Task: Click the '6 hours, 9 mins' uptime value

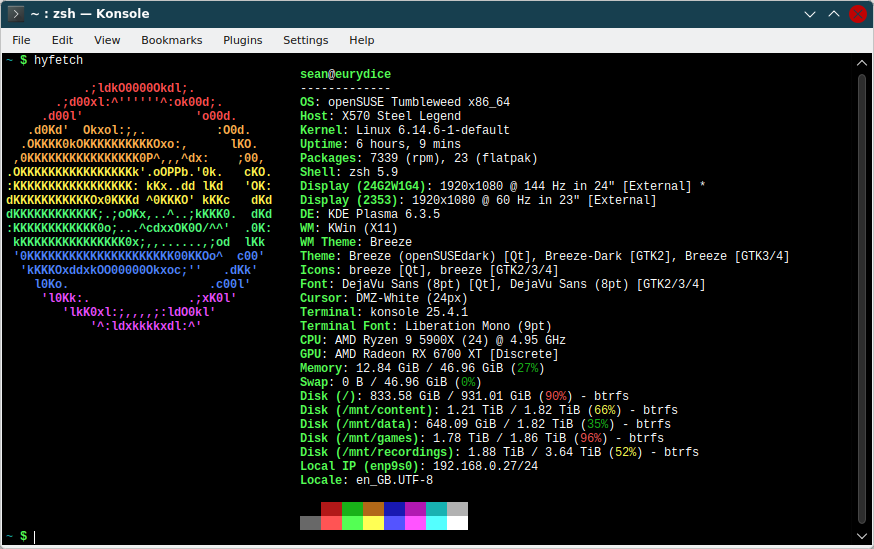Action: click(408, 144)
